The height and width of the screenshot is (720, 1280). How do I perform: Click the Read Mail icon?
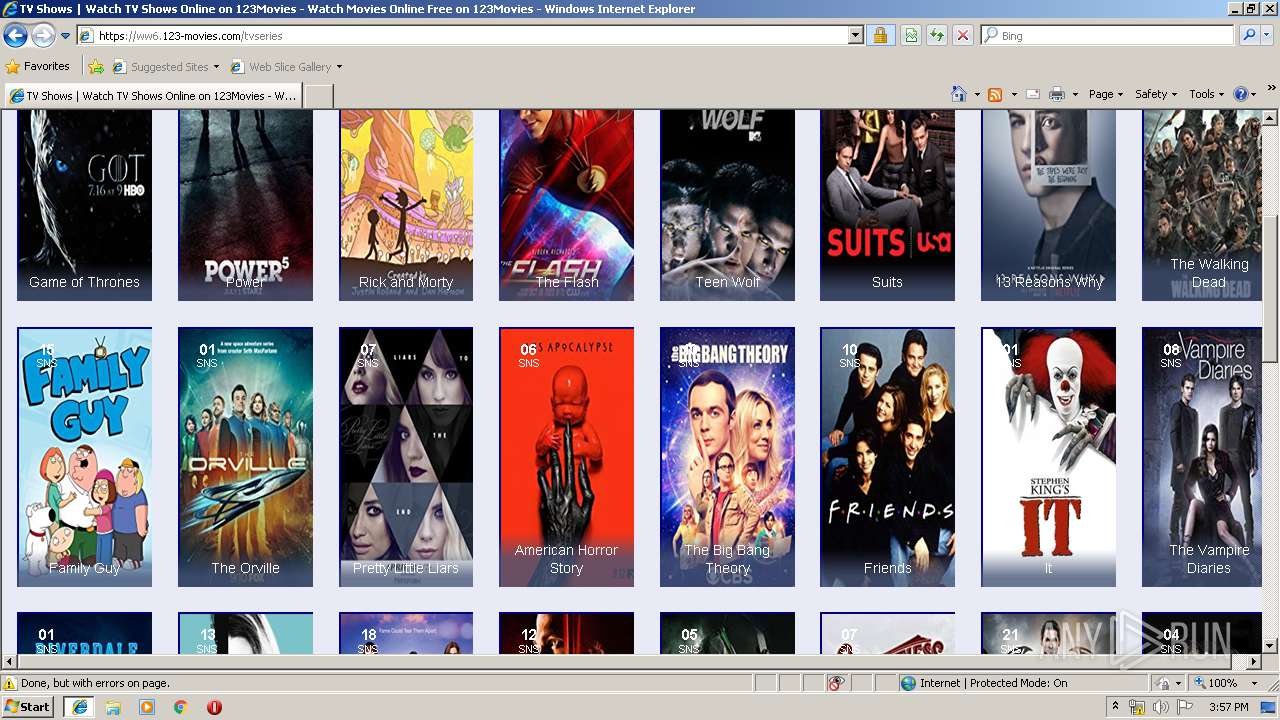(x=1033, y=94)
